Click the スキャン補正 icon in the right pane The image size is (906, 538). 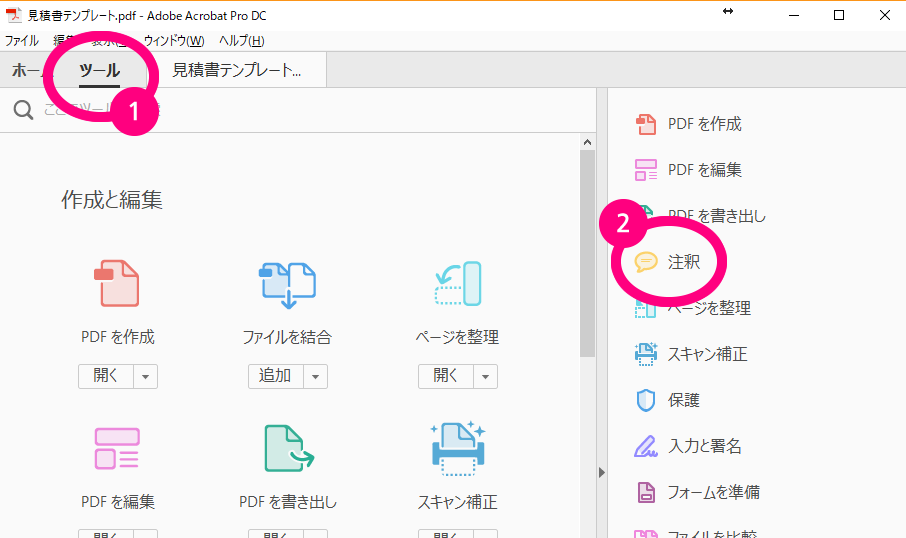click(645, 354)
